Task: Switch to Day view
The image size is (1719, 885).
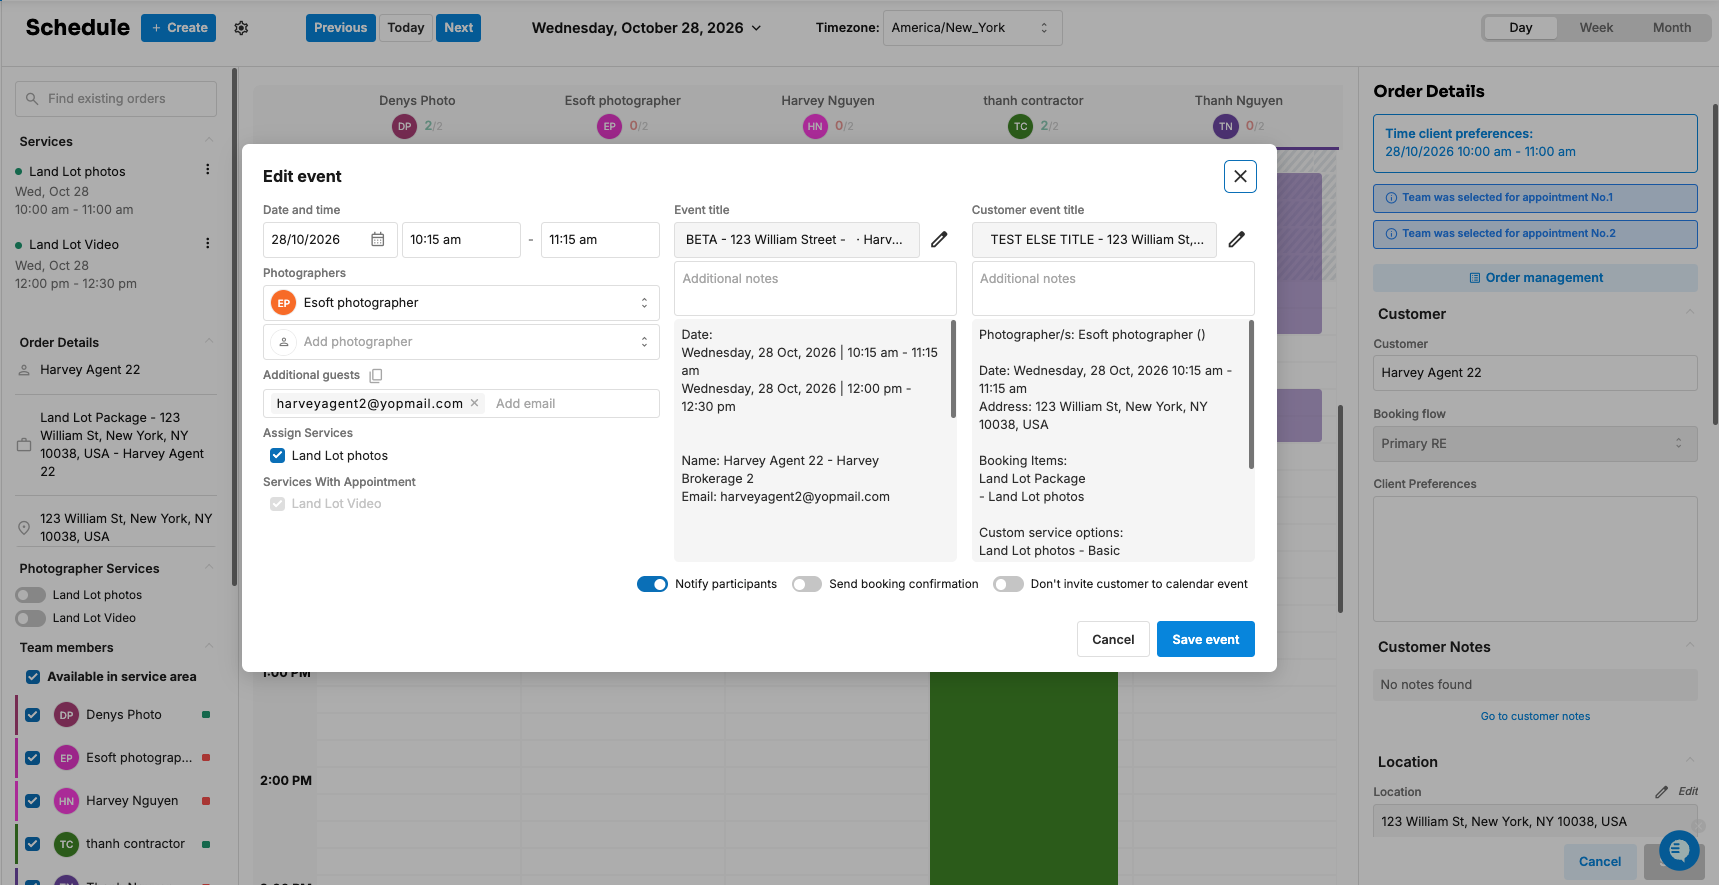Action: click(x=1520, y=28)
